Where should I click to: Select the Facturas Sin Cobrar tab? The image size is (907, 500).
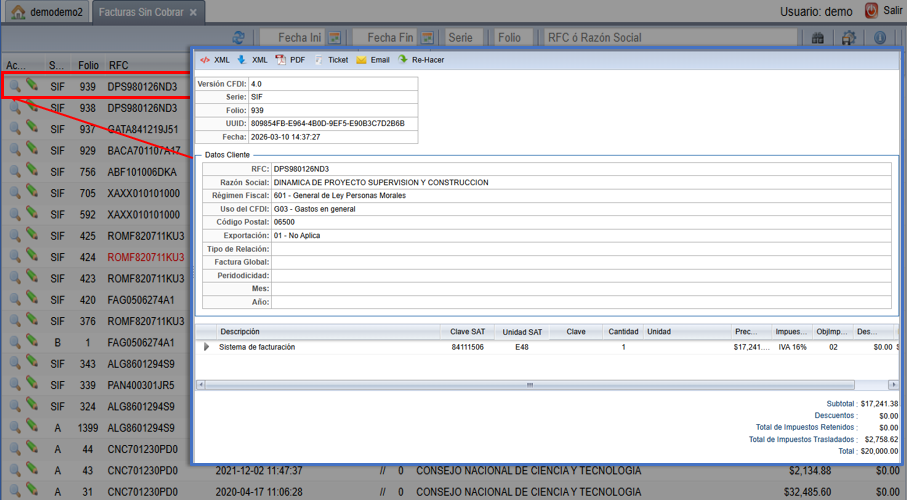(x=140, y=12)
